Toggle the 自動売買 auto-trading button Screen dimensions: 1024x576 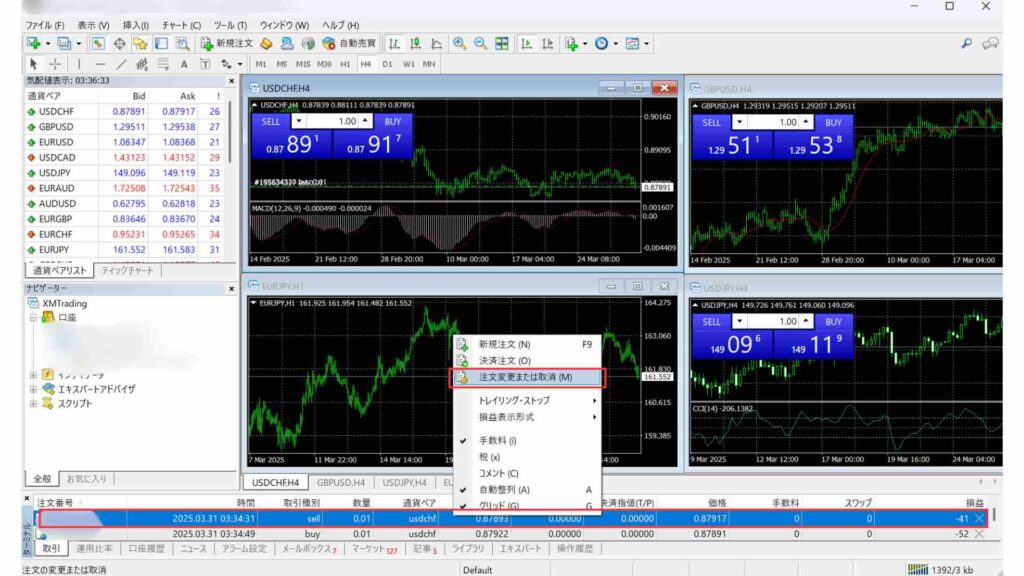tap(349, 43)
